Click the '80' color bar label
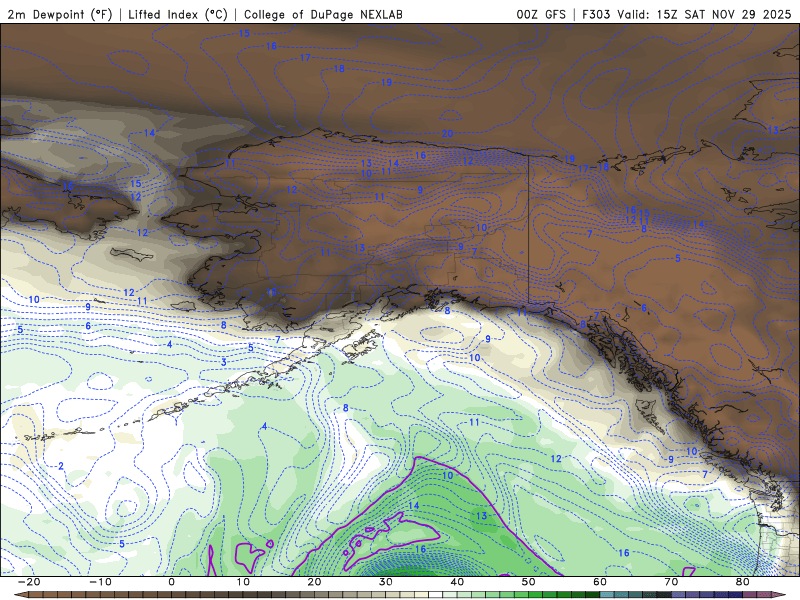The image size is (800, 600). 743,582
